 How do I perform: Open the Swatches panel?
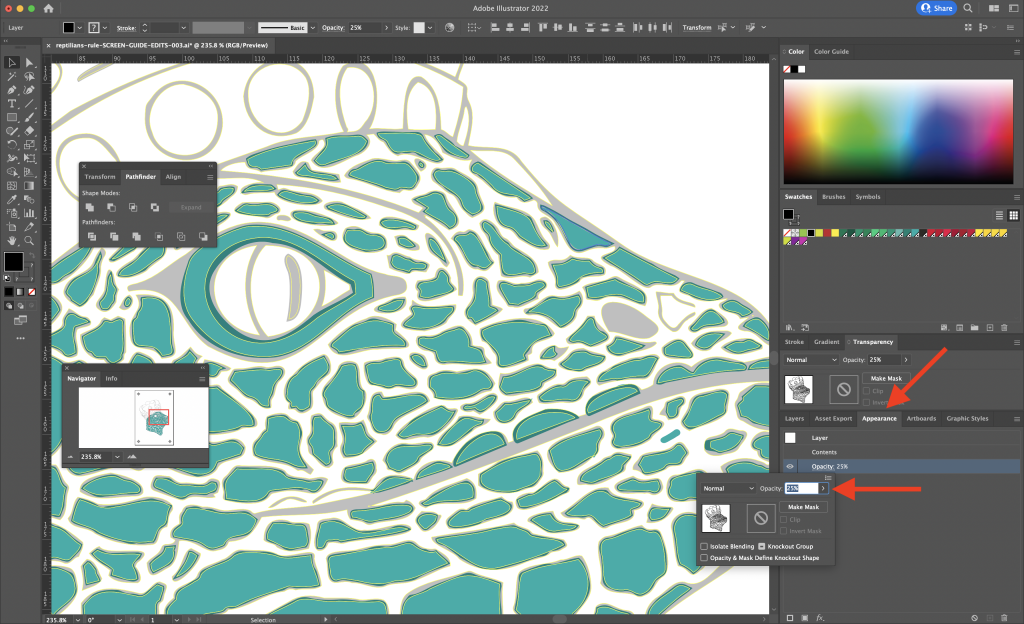tap(799, 197)
